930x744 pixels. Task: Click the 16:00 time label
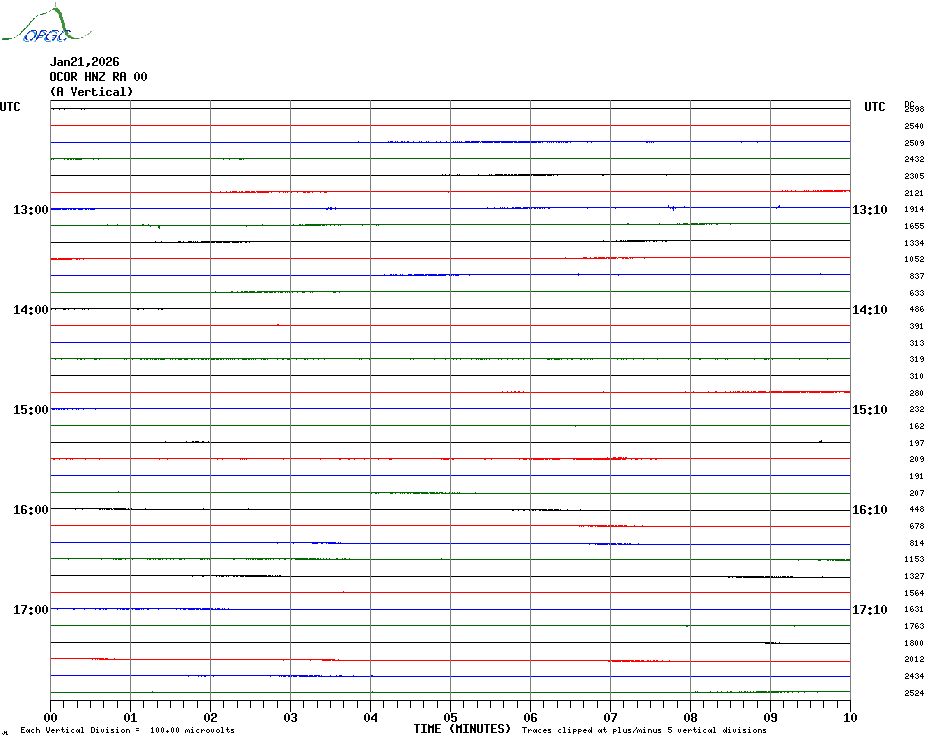click(x=31, y=510)
